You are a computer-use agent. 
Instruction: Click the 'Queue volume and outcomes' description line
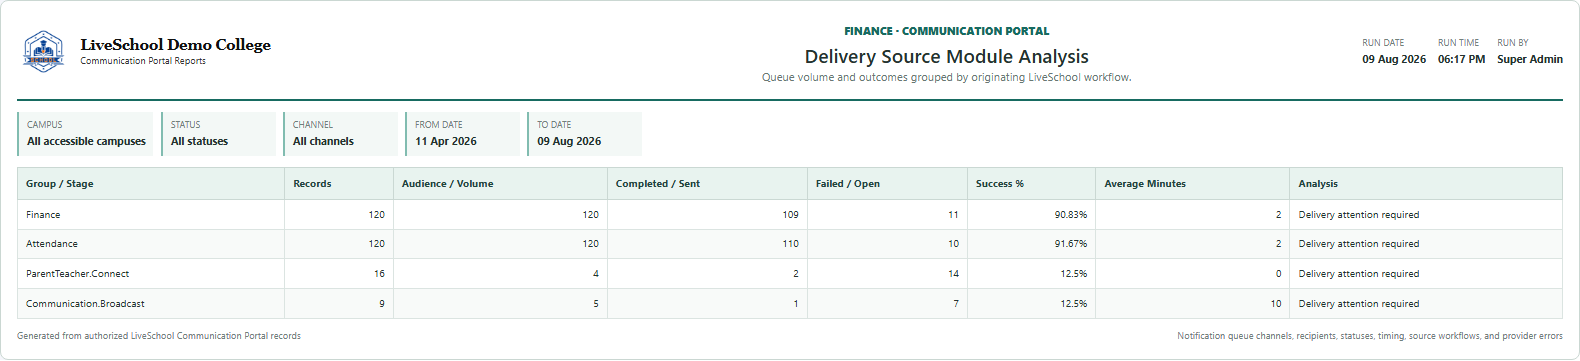[x=946, y=77]
